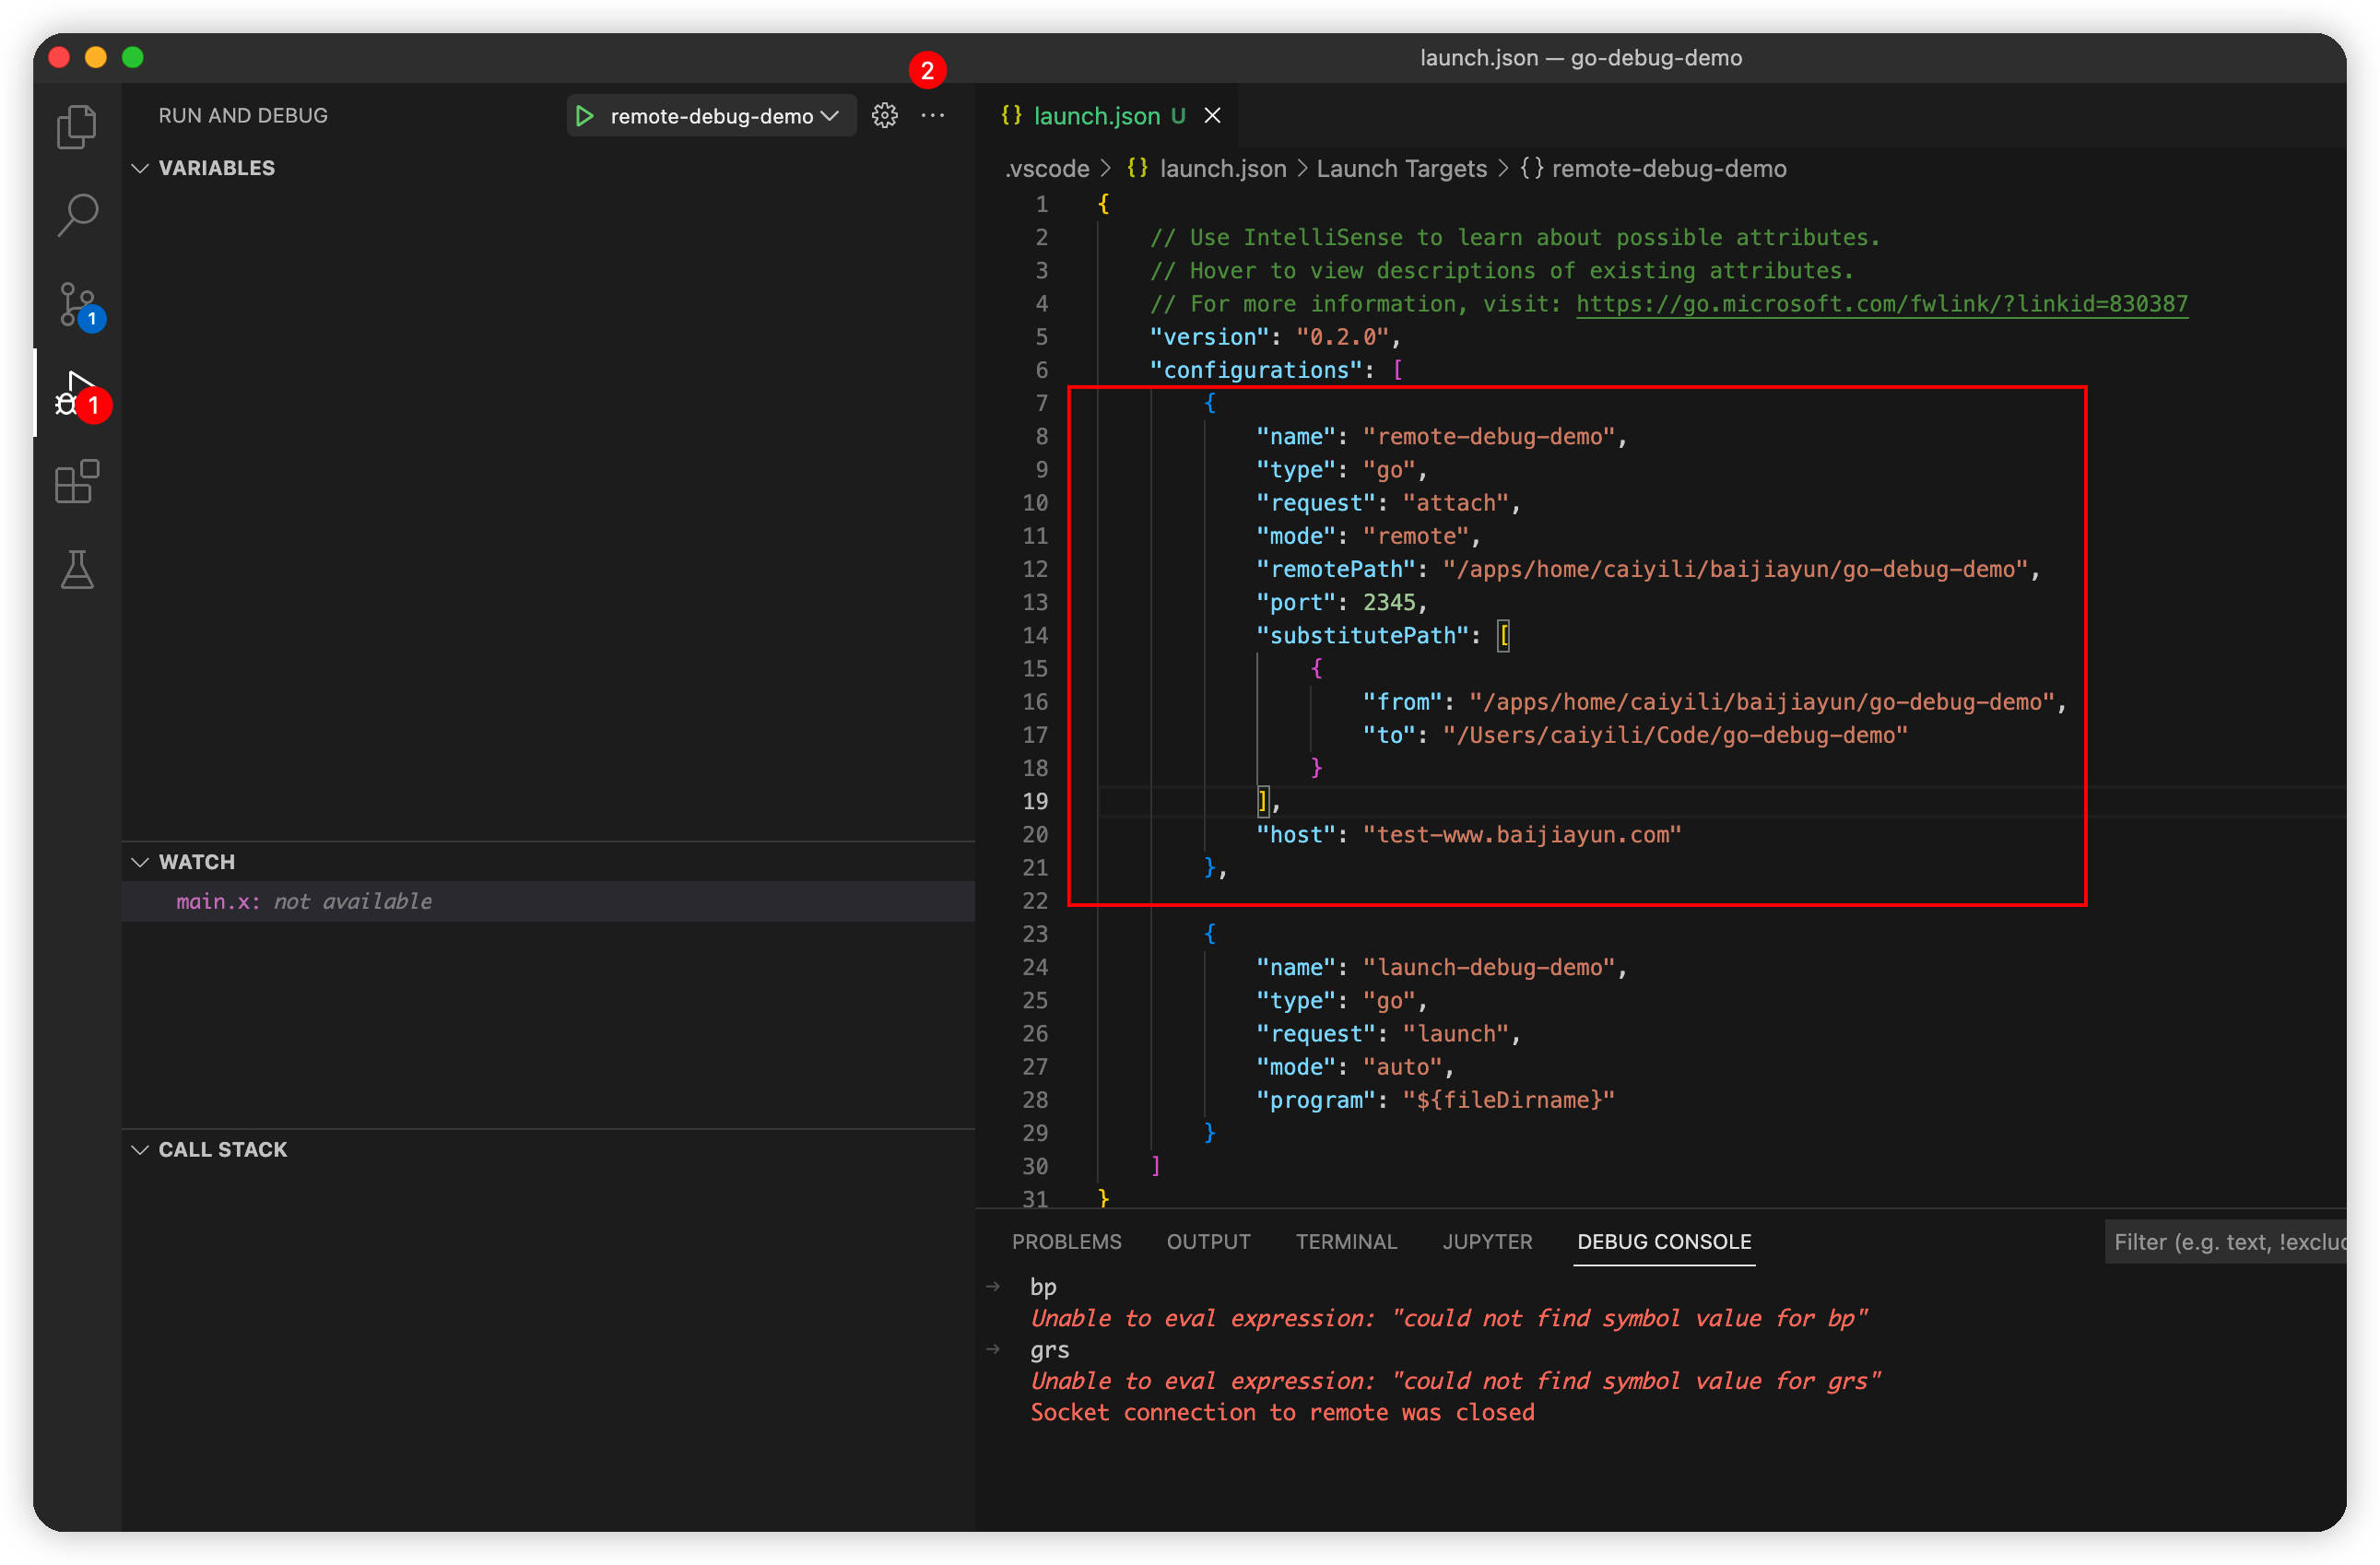Viewport: 2380px width, 1565px height.
Task: Switch to the TERMINAL panel tab
Action: 1346,1242
